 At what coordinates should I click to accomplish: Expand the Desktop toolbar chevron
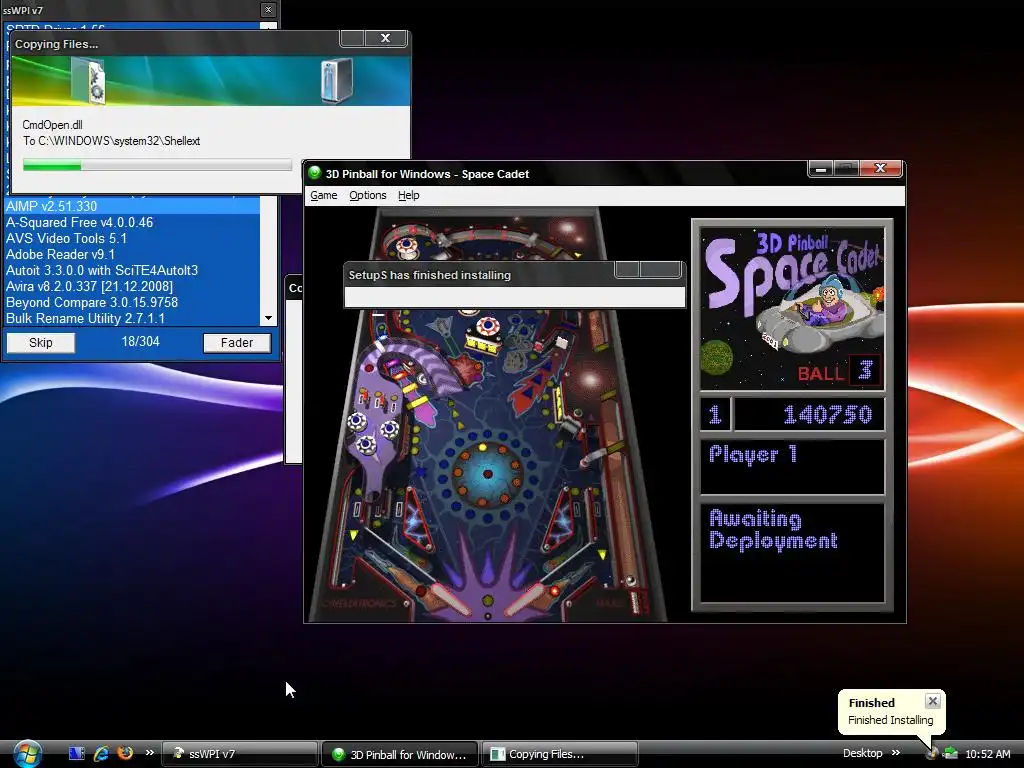[896, 753]
